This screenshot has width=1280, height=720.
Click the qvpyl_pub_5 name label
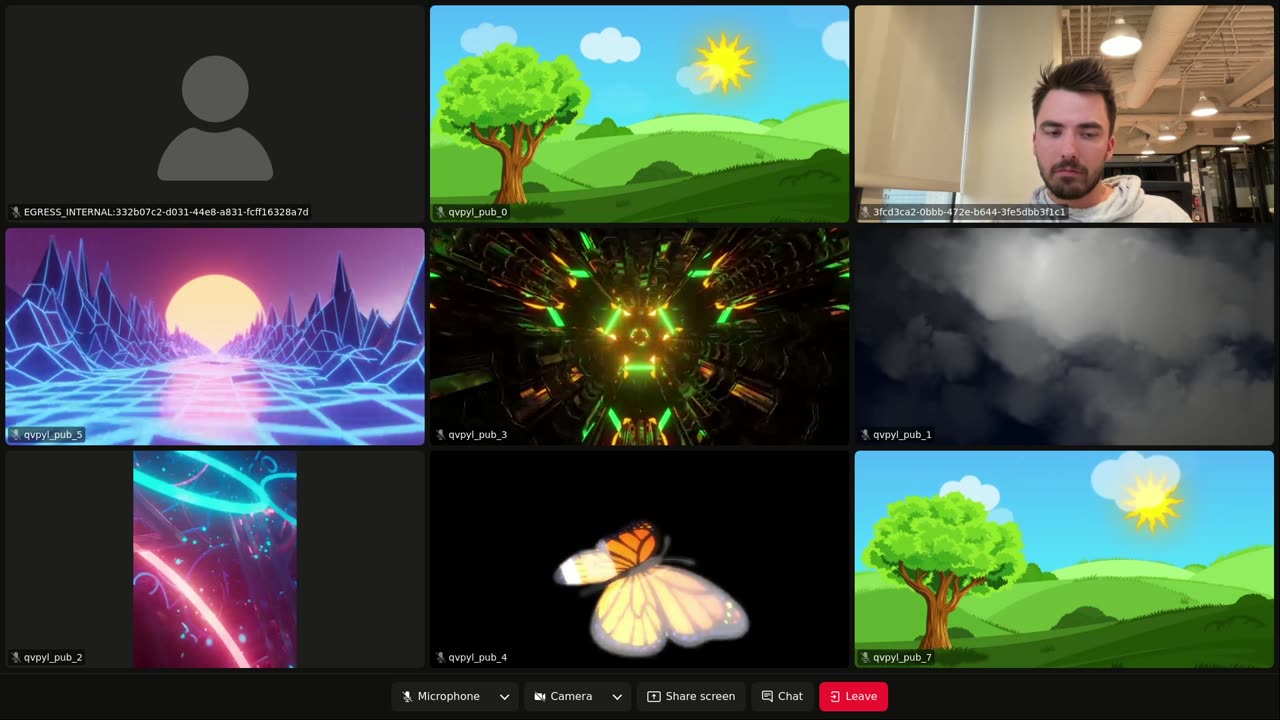(53, 435)
